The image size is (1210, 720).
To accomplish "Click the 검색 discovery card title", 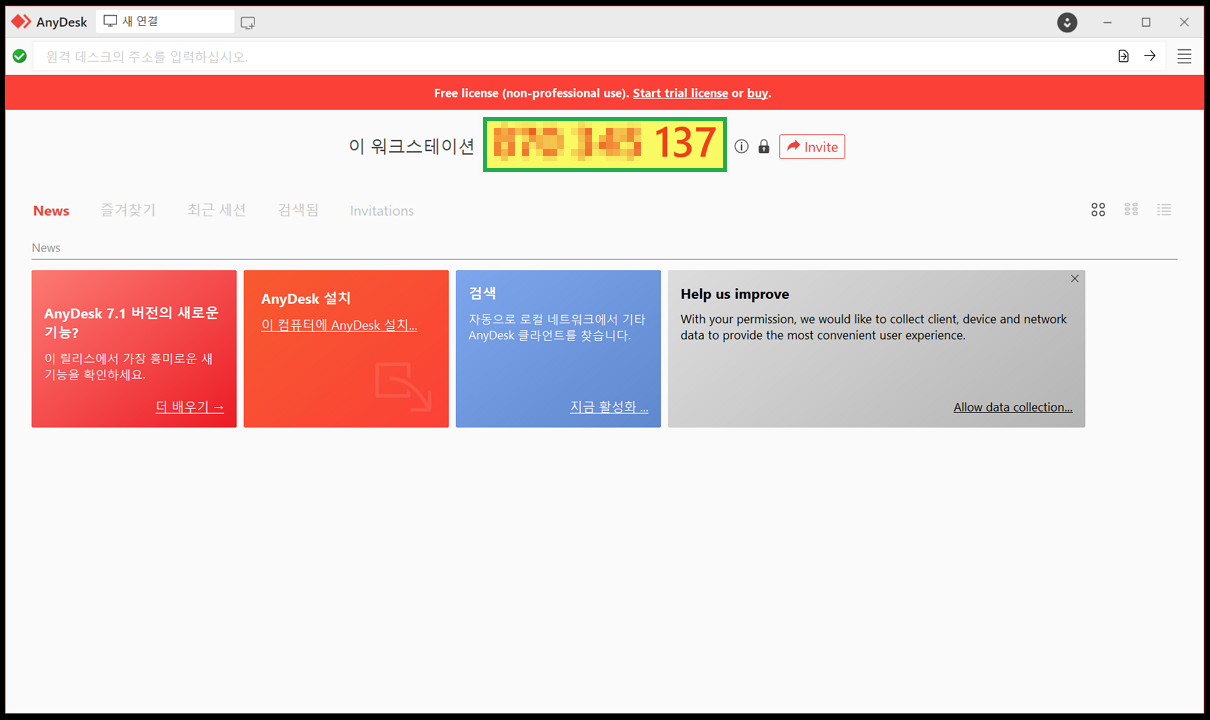I will (x=483, y=293).
